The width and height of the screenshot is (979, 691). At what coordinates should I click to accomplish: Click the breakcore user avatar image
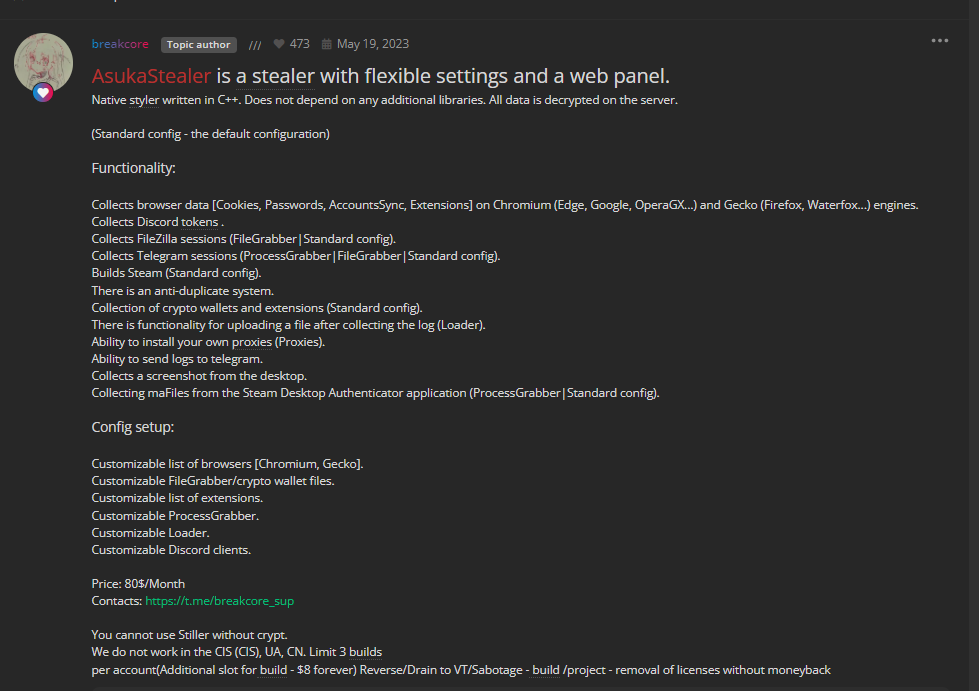43,62
